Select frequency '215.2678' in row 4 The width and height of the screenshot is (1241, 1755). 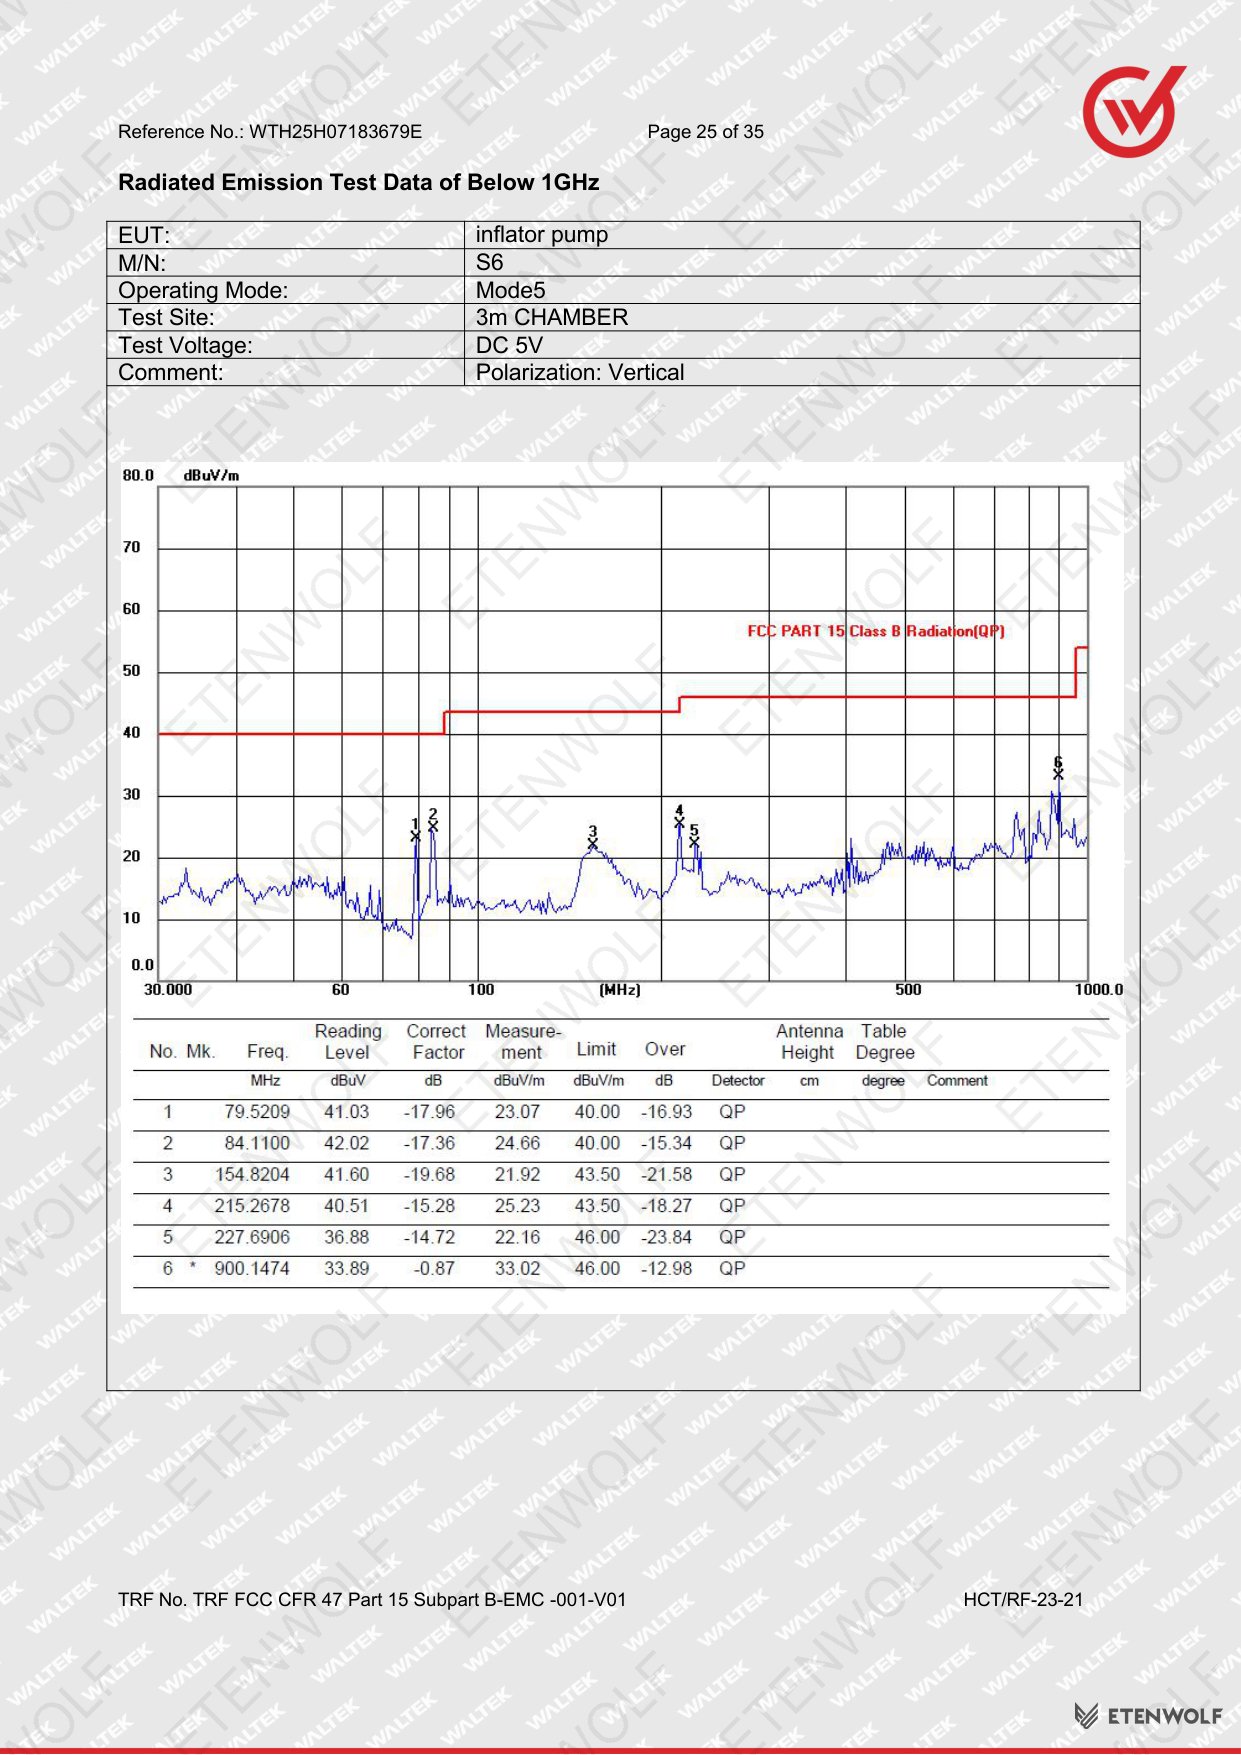click(253, 1206)
